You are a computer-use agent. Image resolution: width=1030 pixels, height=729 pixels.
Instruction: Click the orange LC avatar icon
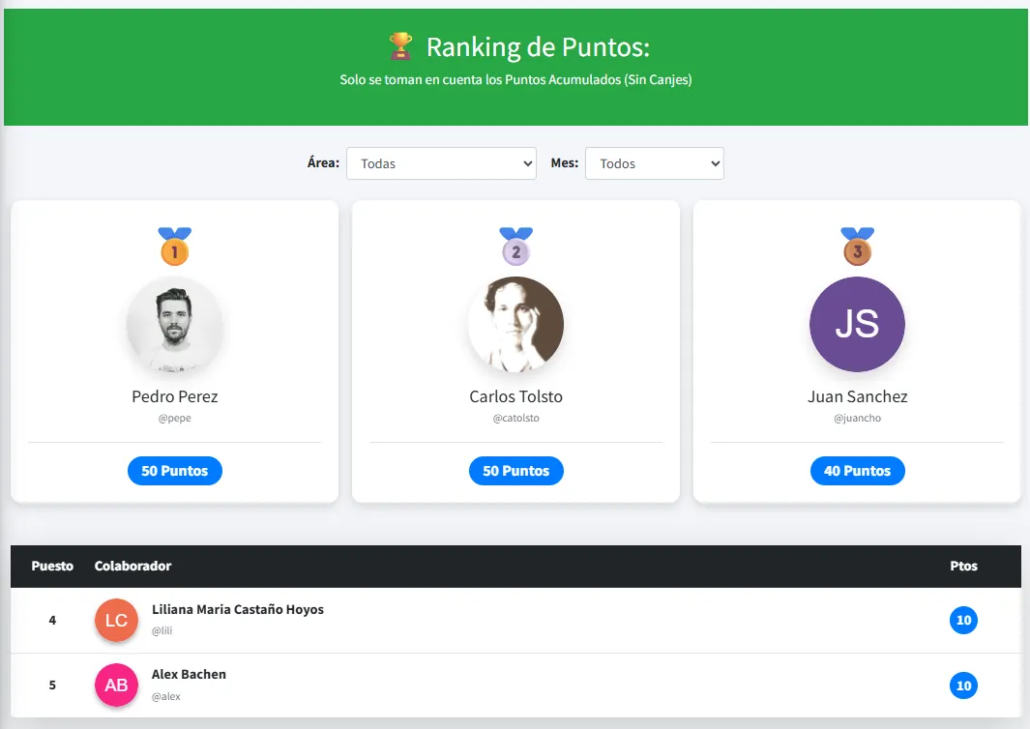tap(116, 620)
